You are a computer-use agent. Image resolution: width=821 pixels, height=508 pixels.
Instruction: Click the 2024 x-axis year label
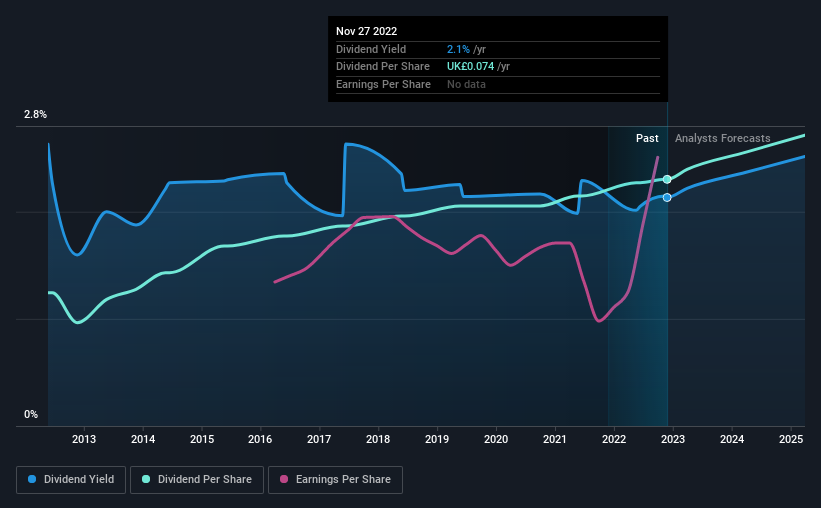click(x=732, y=439)
